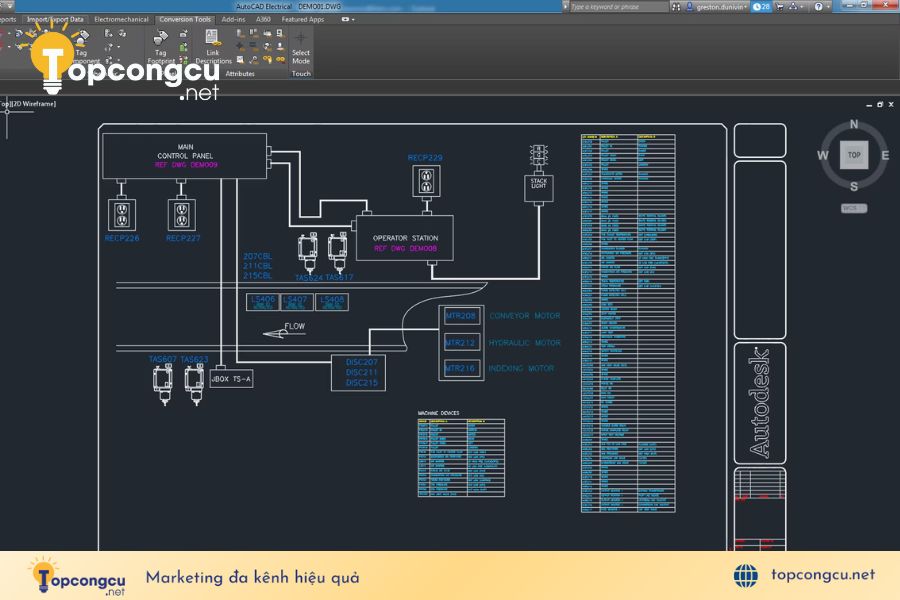900x600 pixels.
Task: Select the LS408 limit switch box
Action: [331, 302]
